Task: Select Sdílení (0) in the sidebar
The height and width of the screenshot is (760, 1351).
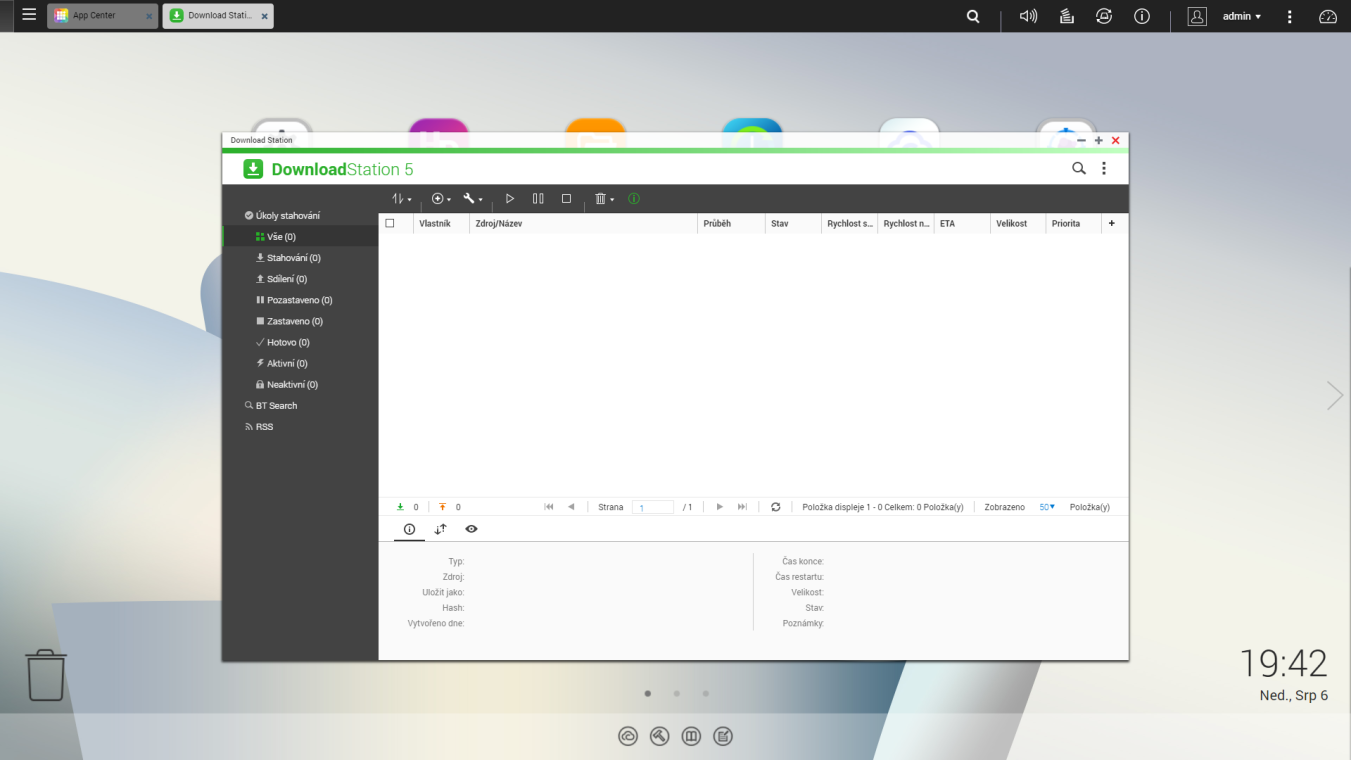Action: (x=300, y=279)
